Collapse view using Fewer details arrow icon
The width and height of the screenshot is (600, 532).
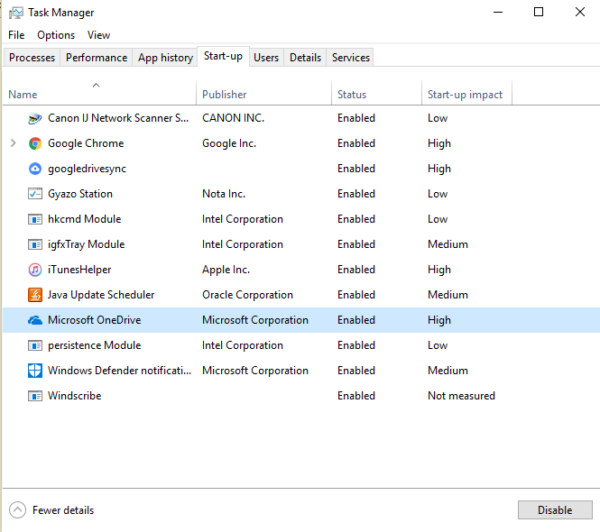click(x=17, y=510)
